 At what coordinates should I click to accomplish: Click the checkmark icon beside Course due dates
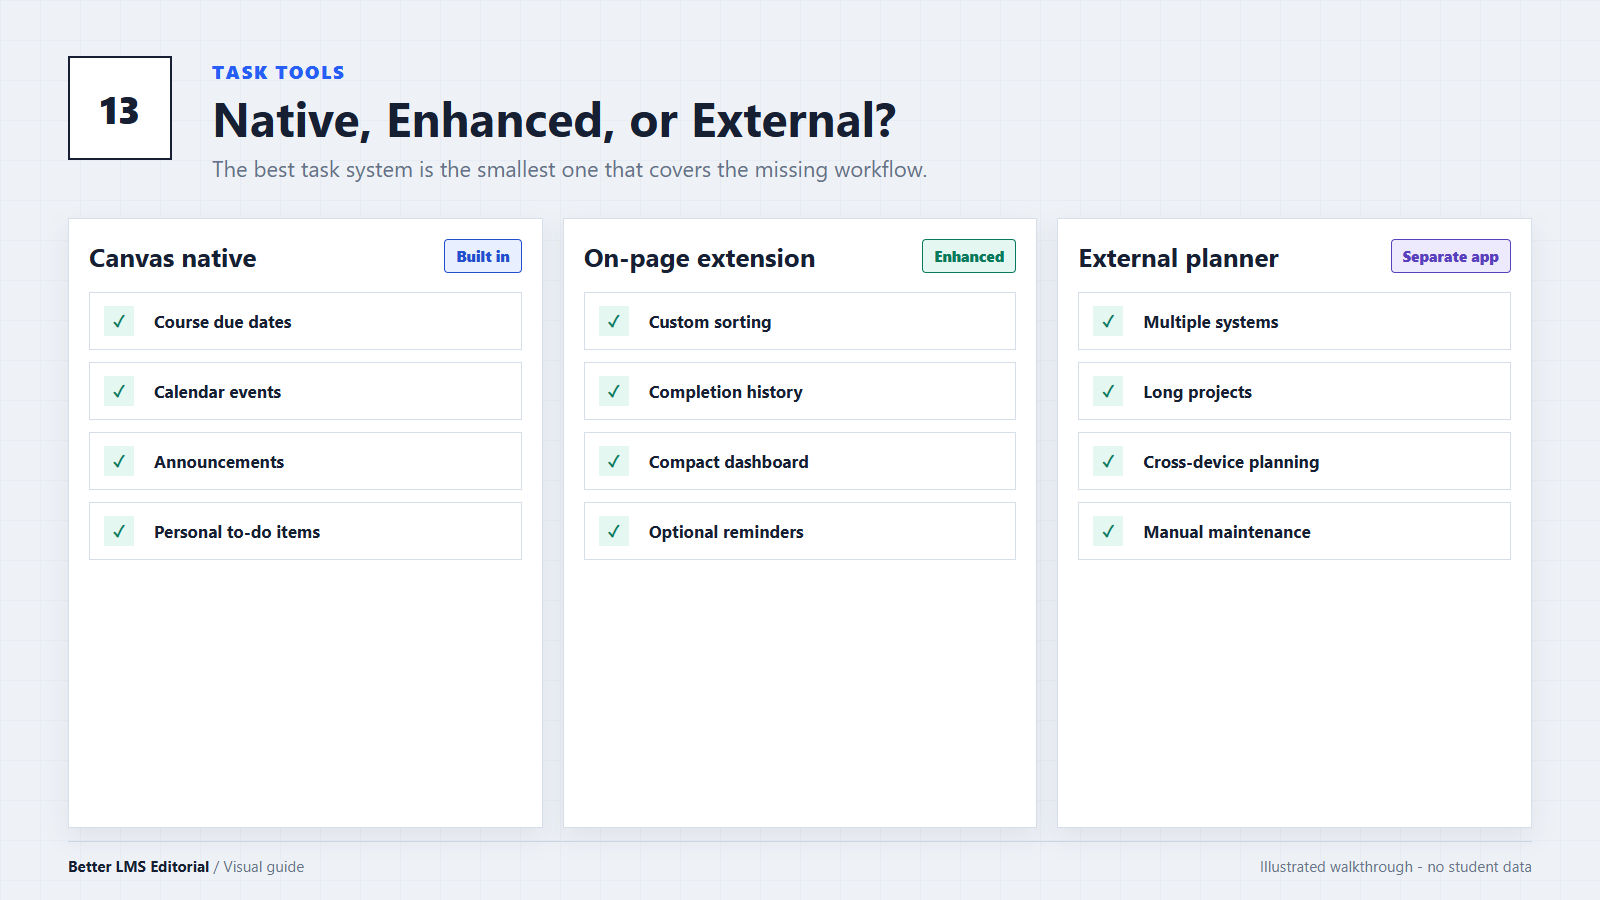point(119,321)
